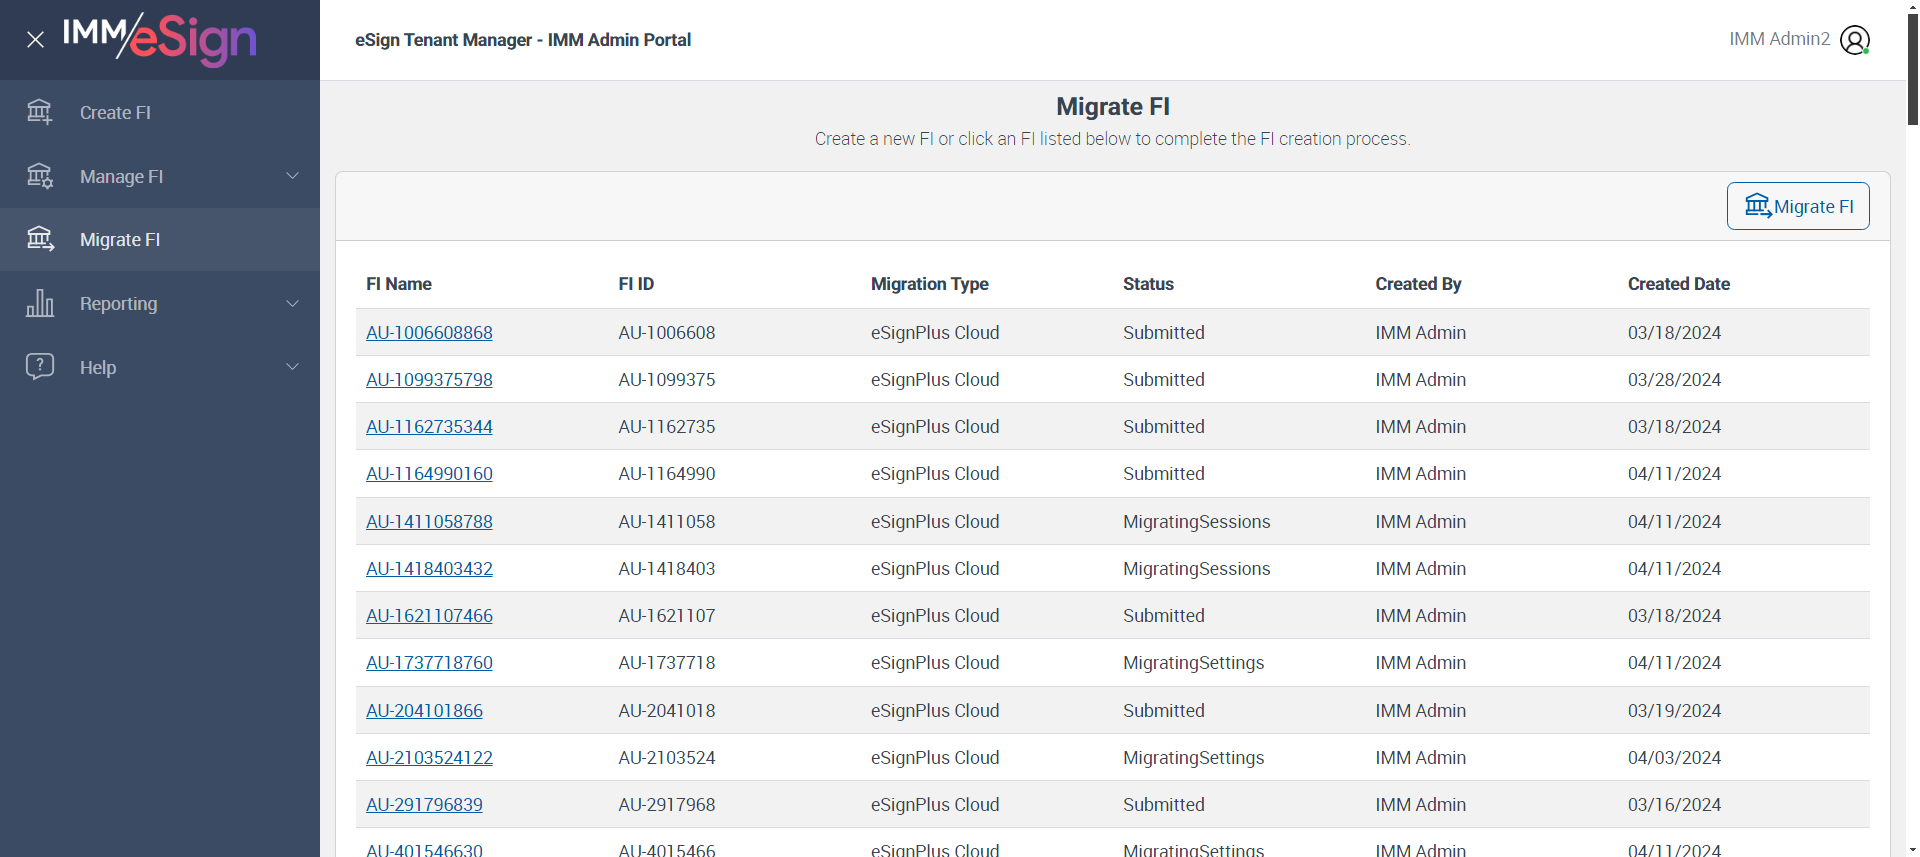This screenshot has height=857, width=1920.
Task: Click created date 03/19/2024
Action: point(1674,711)
